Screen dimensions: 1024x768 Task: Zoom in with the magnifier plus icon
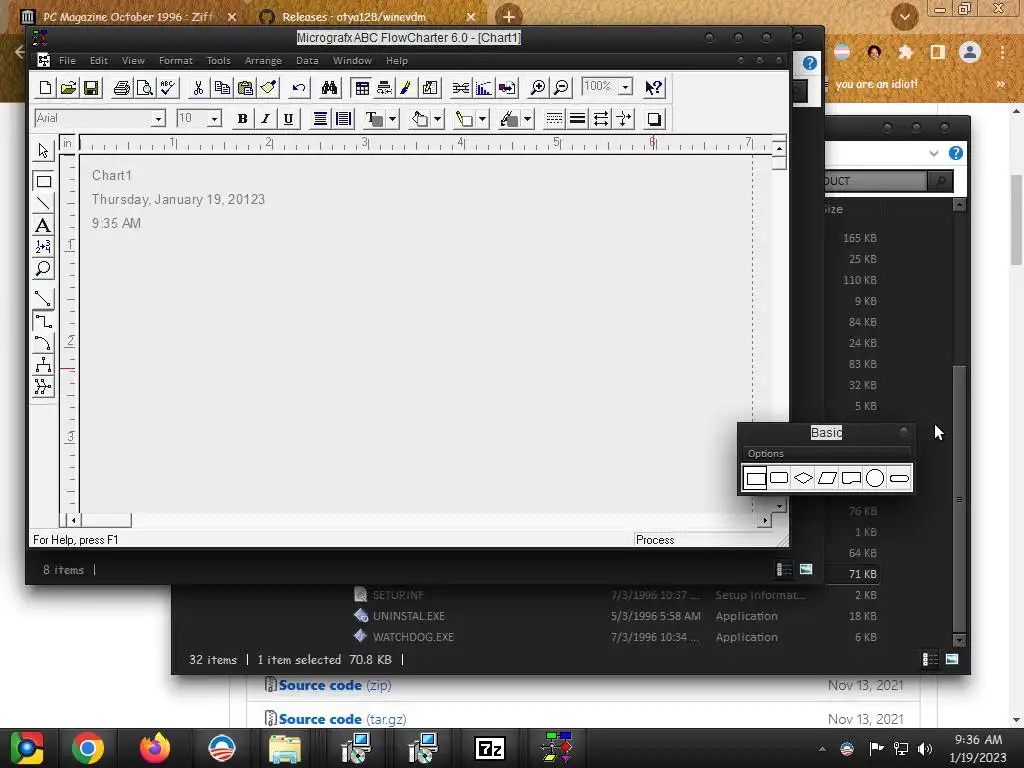[x=538, y=88]
